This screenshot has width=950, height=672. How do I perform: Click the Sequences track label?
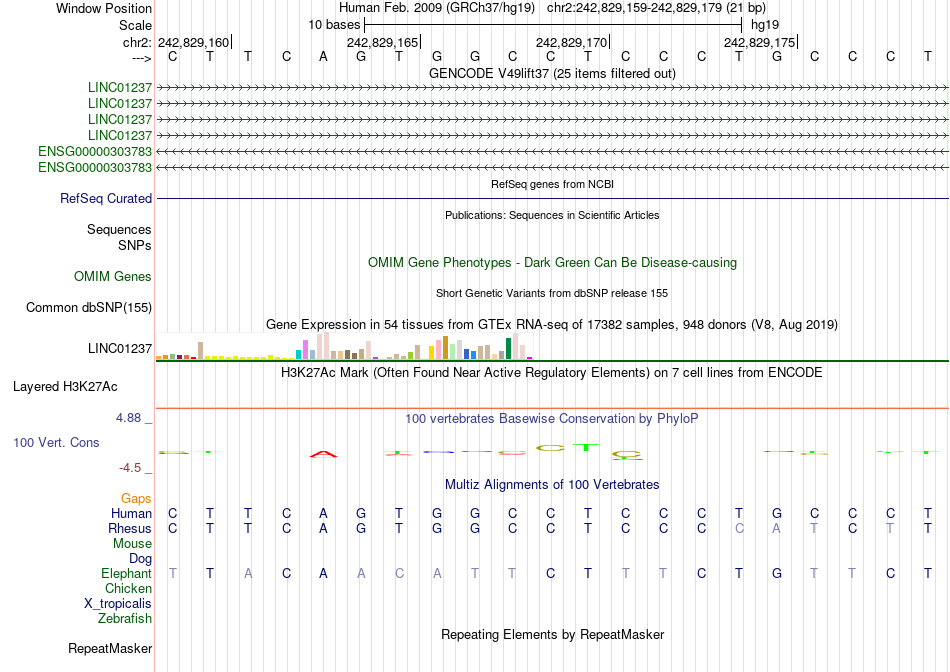pos(119,230)
